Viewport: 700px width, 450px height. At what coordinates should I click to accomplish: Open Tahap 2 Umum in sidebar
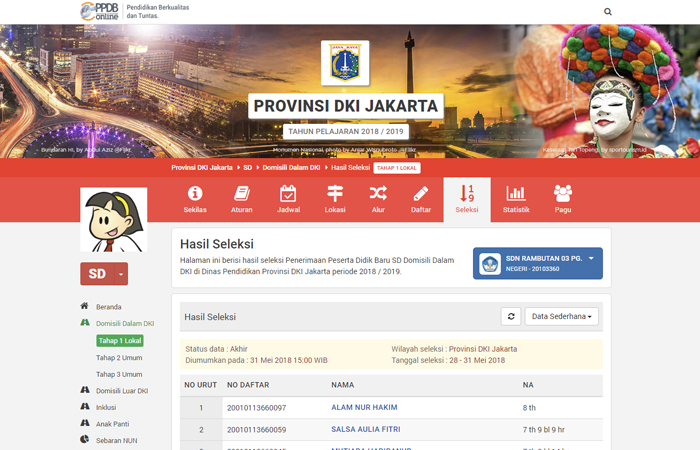pyautogui.click(x=117, y=357)
